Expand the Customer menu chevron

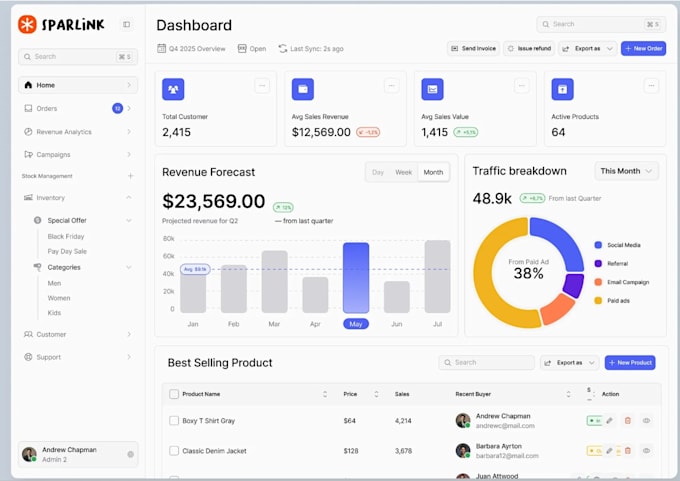(129, 334)
